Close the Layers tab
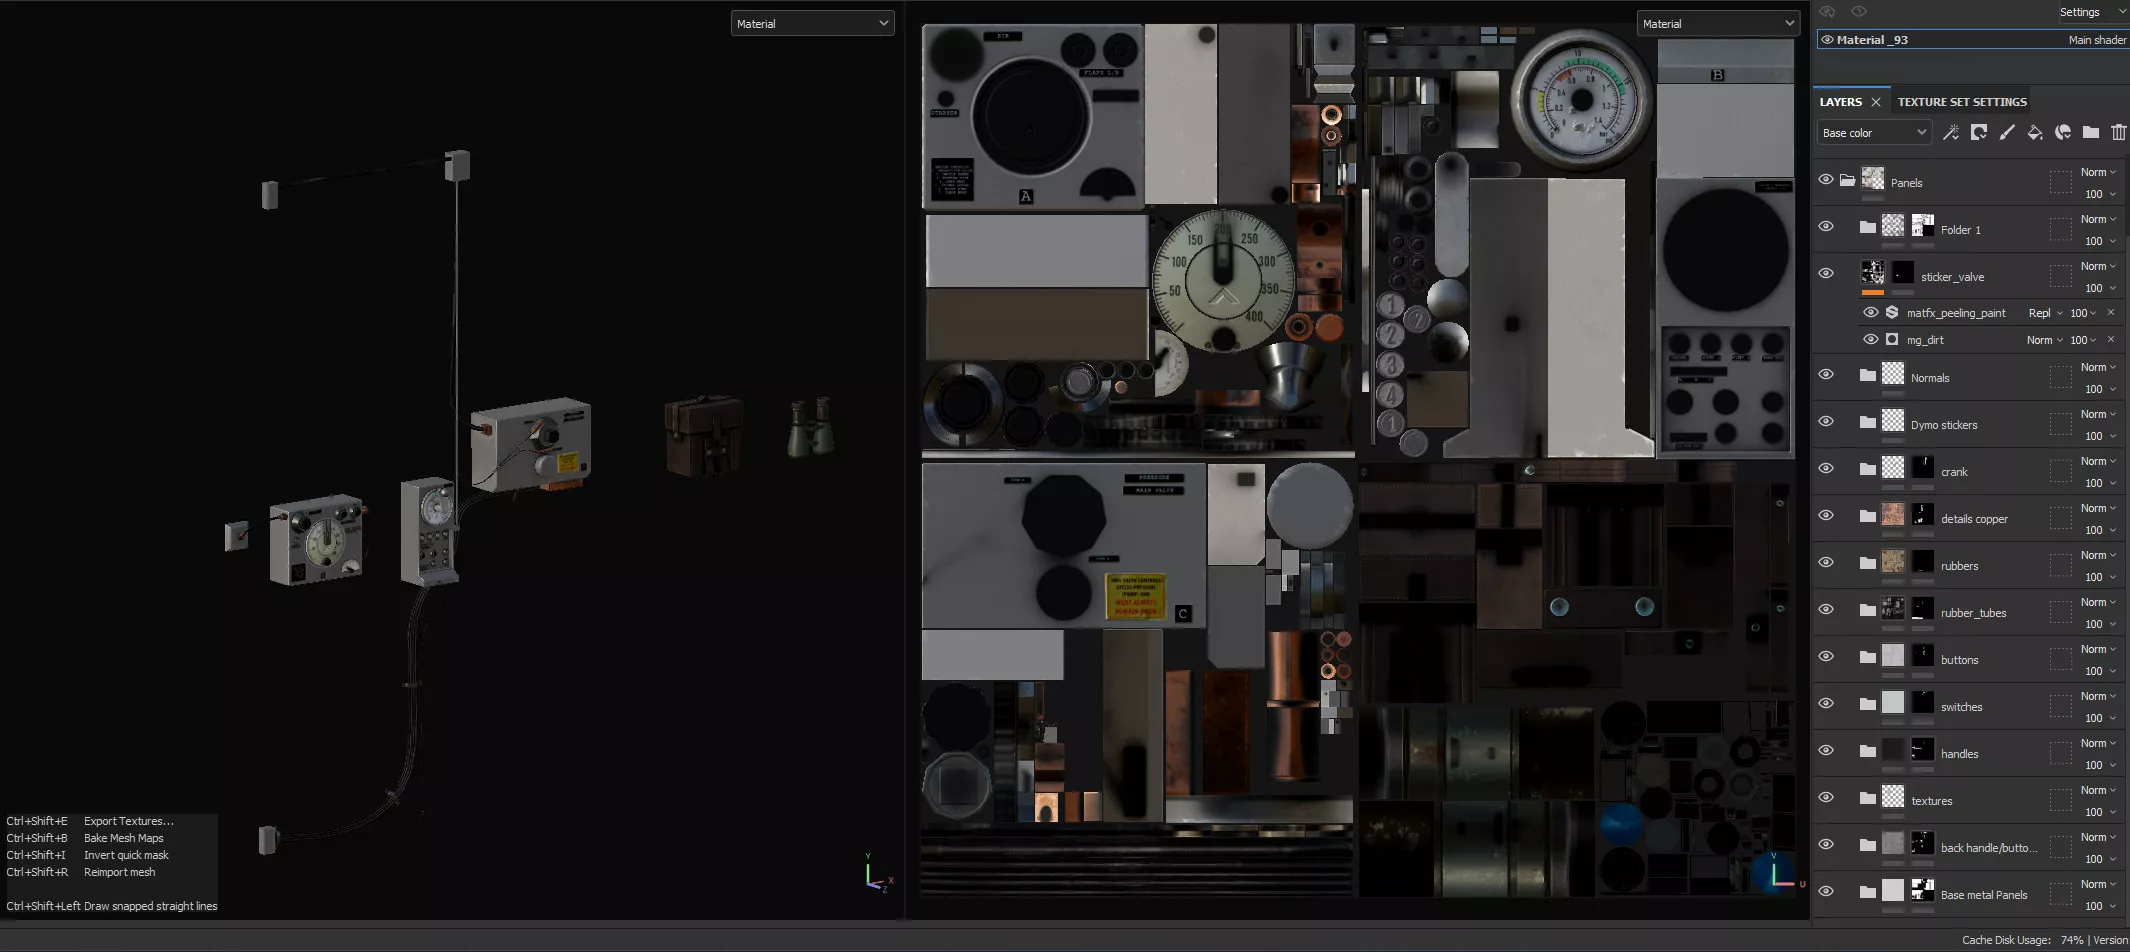 tap(1876, 102)
